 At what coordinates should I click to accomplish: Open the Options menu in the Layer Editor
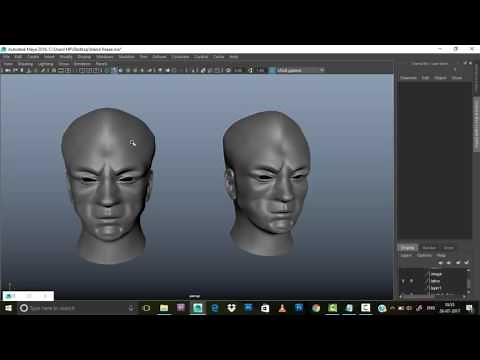pyautogui.click(x=424, y=255)
